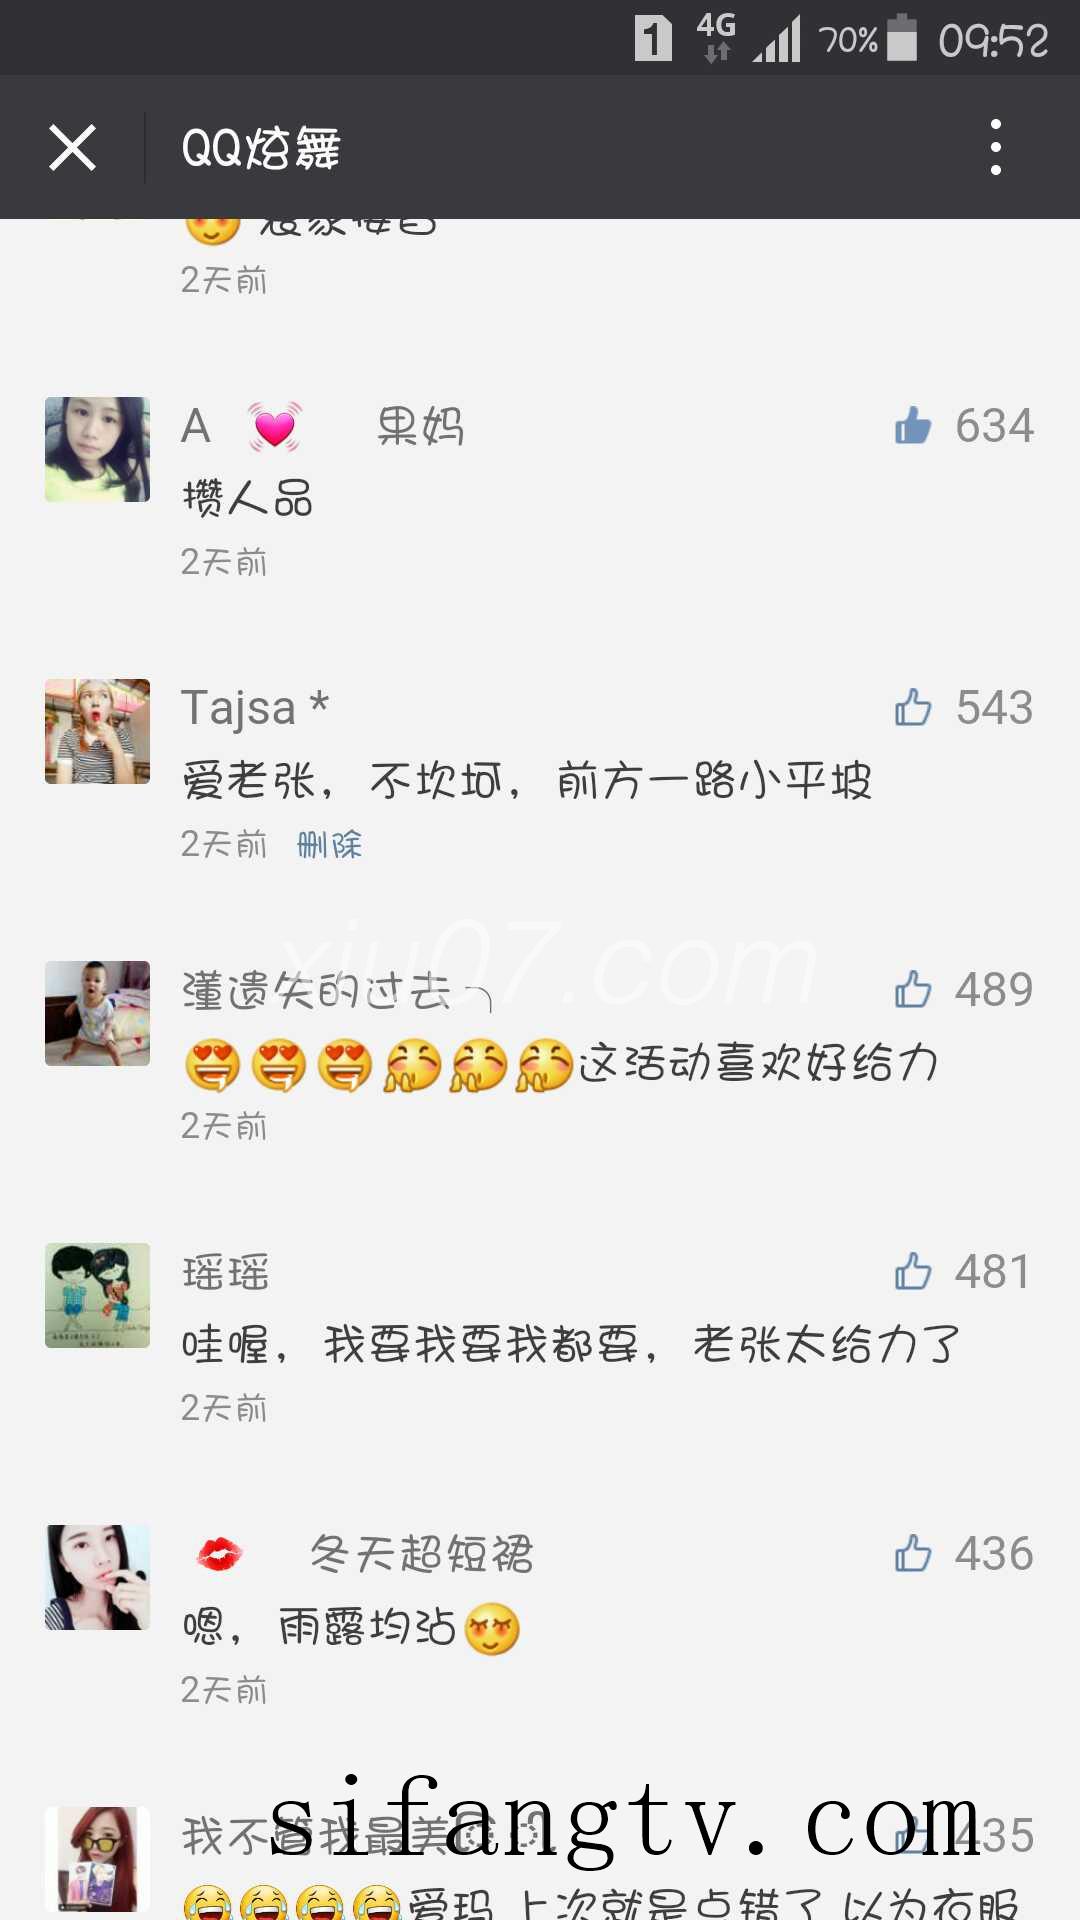1080x1920 pixels.
Task: Like the comment with 489 likes
Action: tap(912, 990)
